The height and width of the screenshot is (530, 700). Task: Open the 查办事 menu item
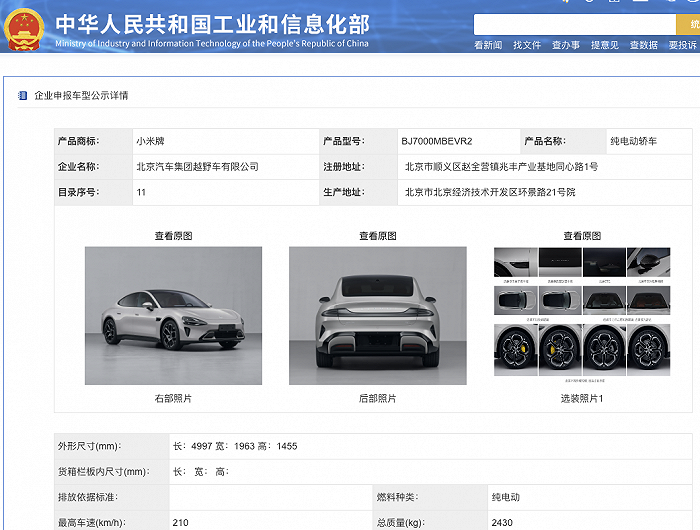566,45
